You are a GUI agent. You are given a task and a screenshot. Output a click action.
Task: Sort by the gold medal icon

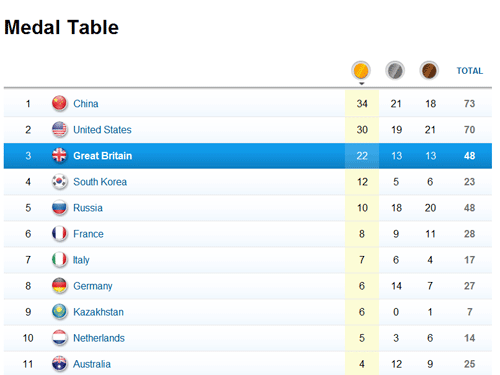(361, 70)
